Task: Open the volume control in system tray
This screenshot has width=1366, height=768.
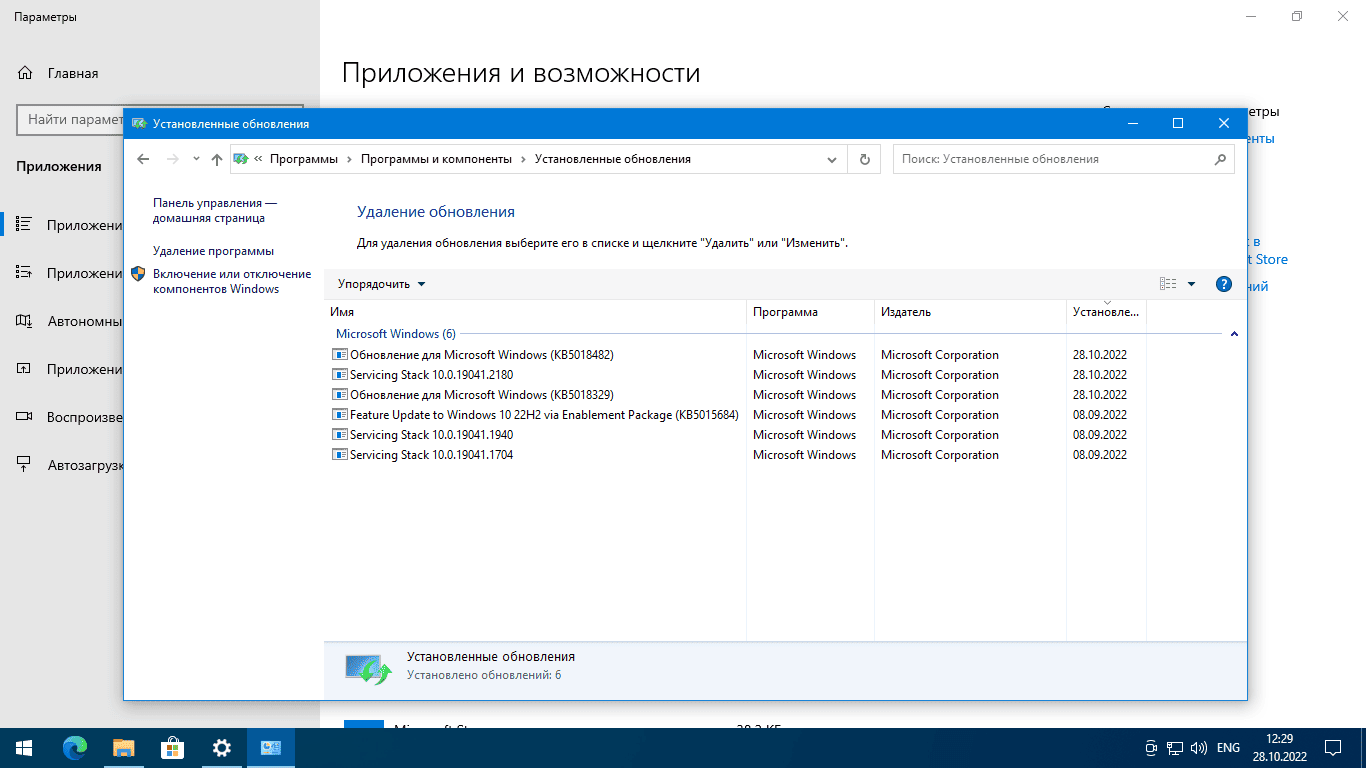Action: pyautogui.click(x=1198, y=748)
